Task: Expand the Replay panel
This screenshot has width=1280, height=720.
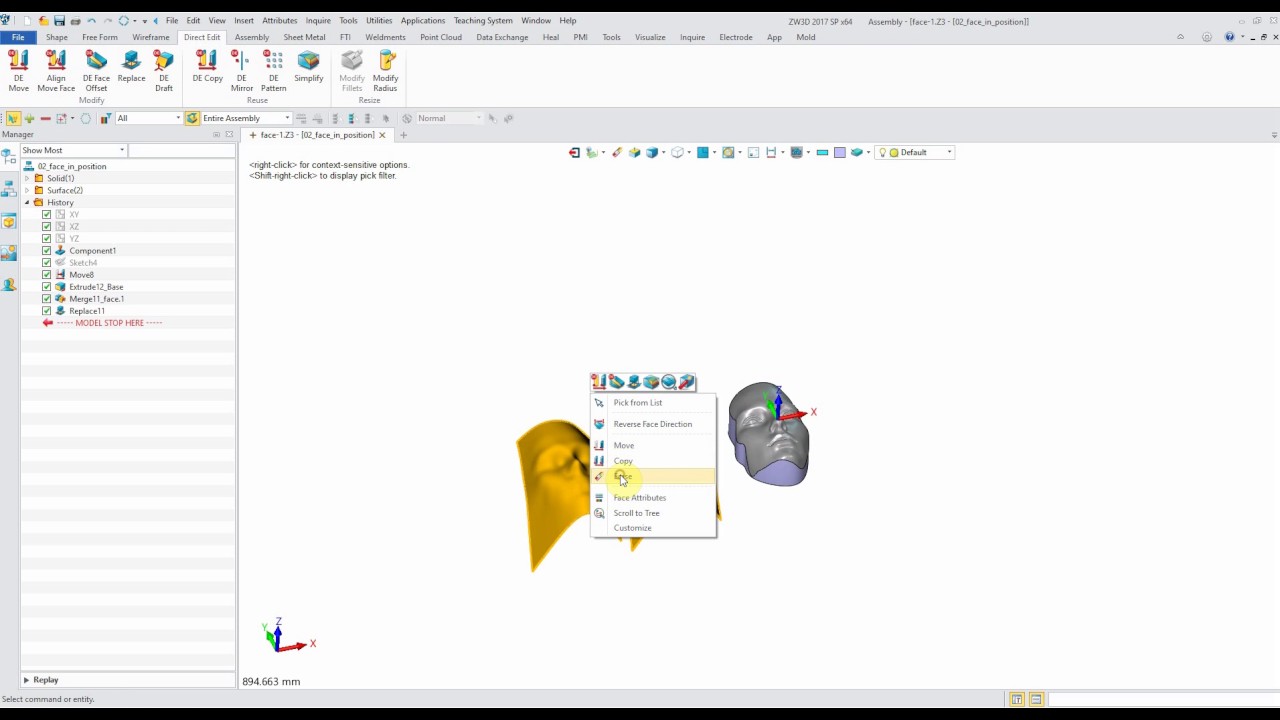Action: click(x=26, y=680)
